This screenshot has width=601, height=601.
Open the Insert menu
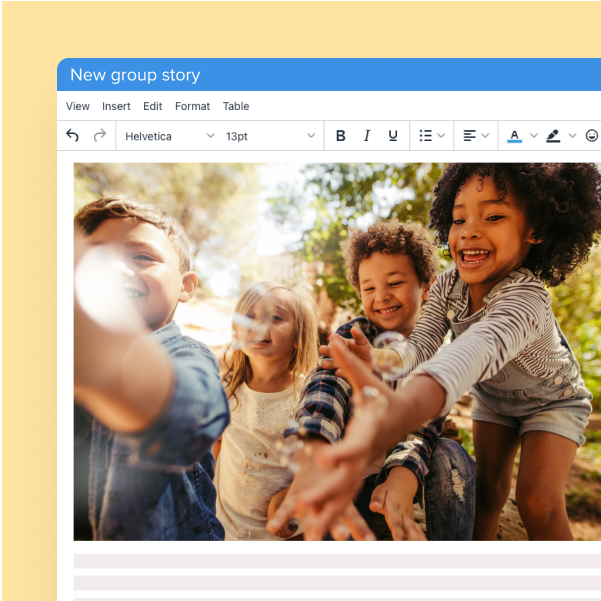(x=116, y=106)
